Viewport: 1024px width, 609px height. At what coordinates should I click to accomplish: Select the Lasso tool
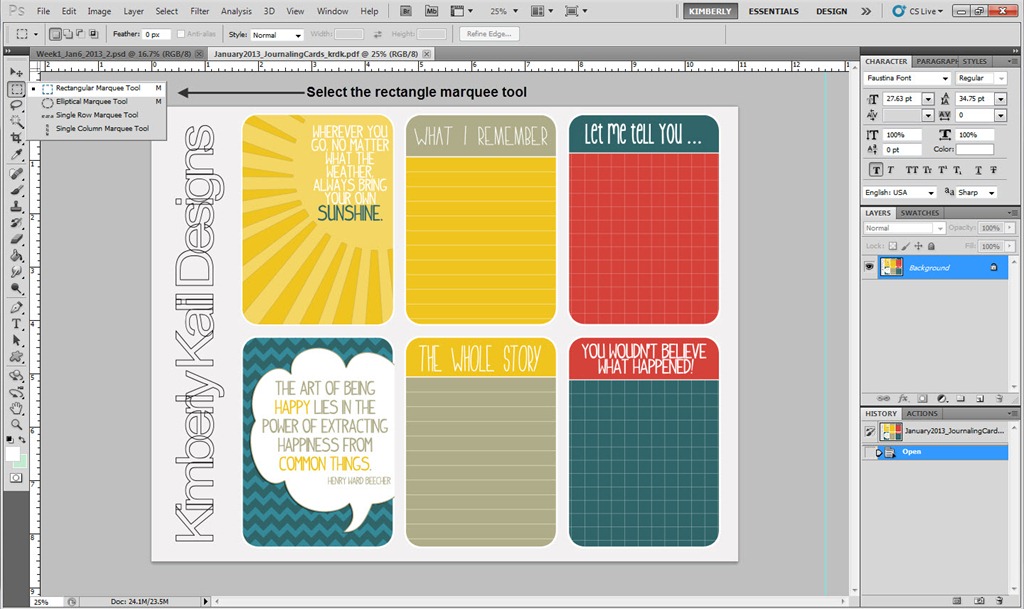(x=17, y=105)
